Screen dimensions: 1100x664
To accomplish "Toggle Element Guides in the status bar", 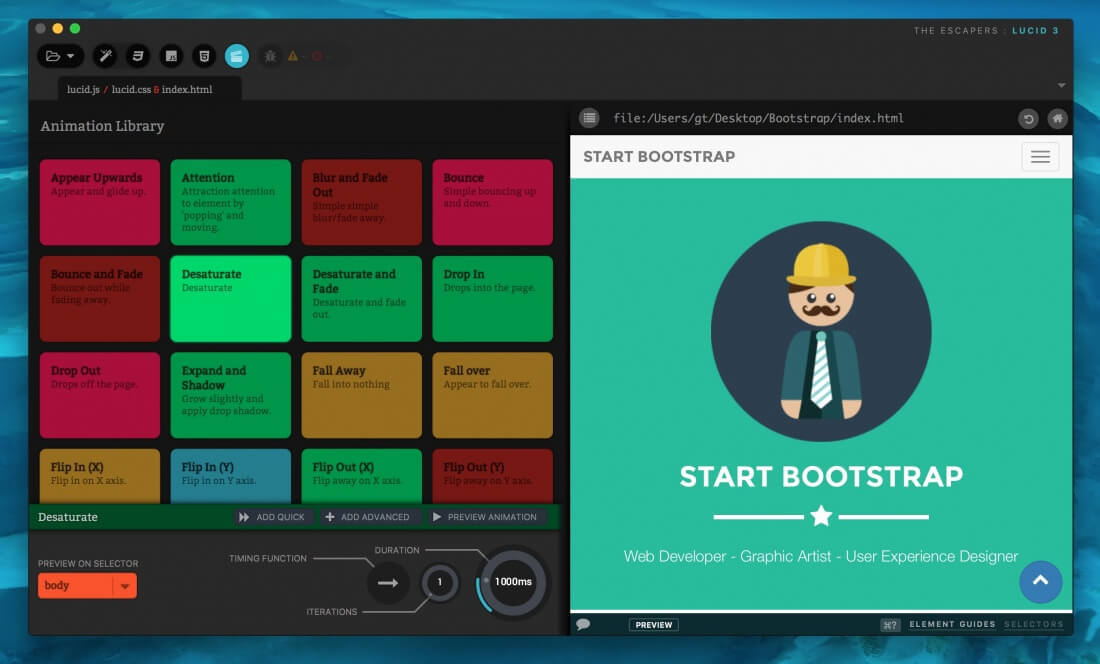I will click(950, 624).
